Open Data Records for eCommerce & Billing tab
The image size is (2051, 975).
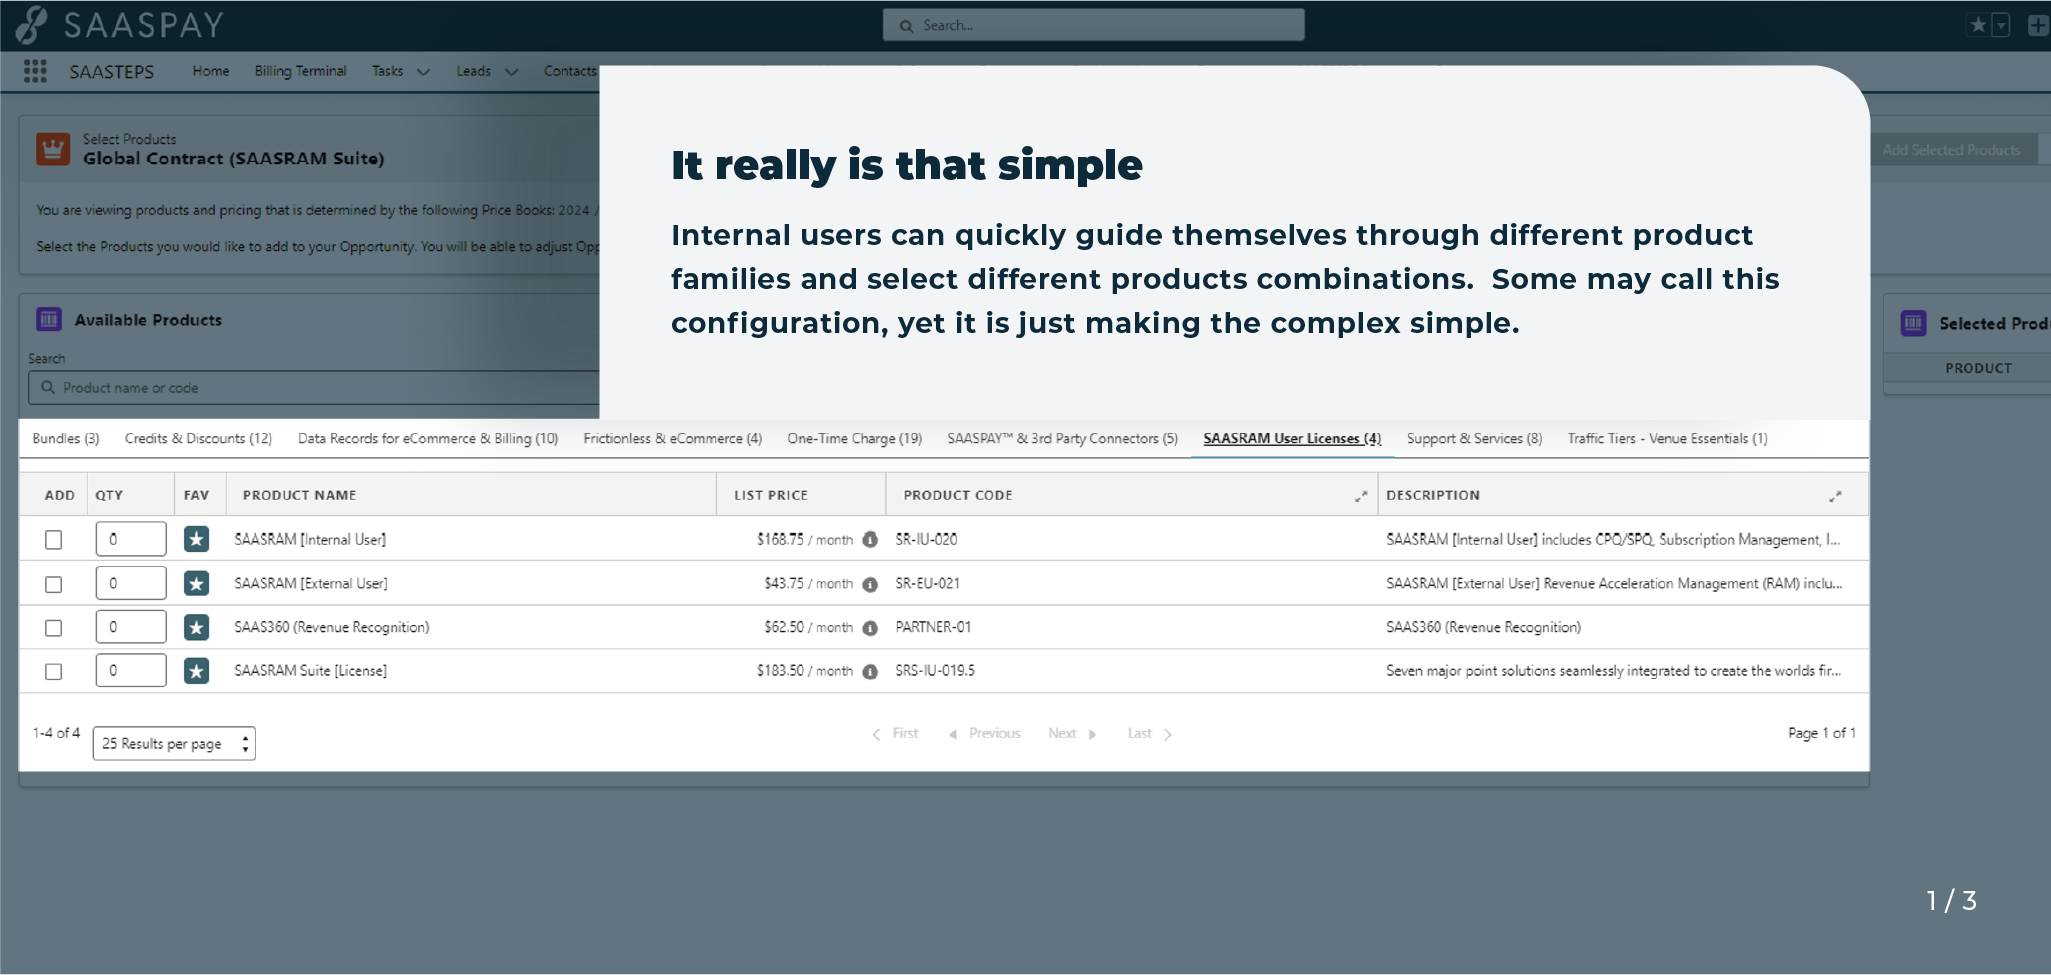point(428,438)
